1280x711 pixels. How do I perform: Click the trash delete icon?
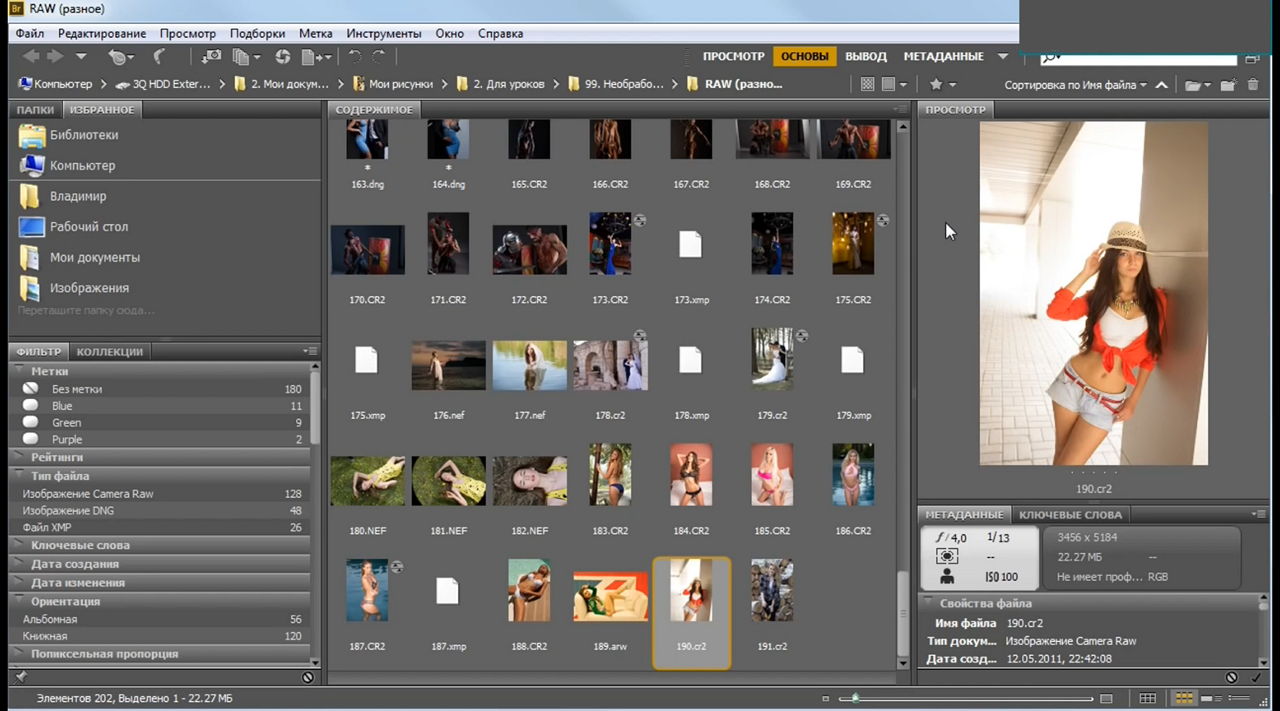pos(1253,85)
